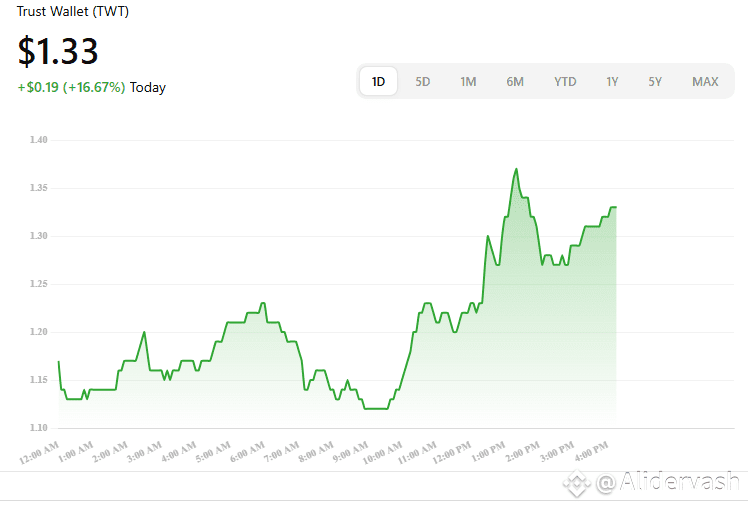Click the 2:00 PM axis label

coord(522,452)
